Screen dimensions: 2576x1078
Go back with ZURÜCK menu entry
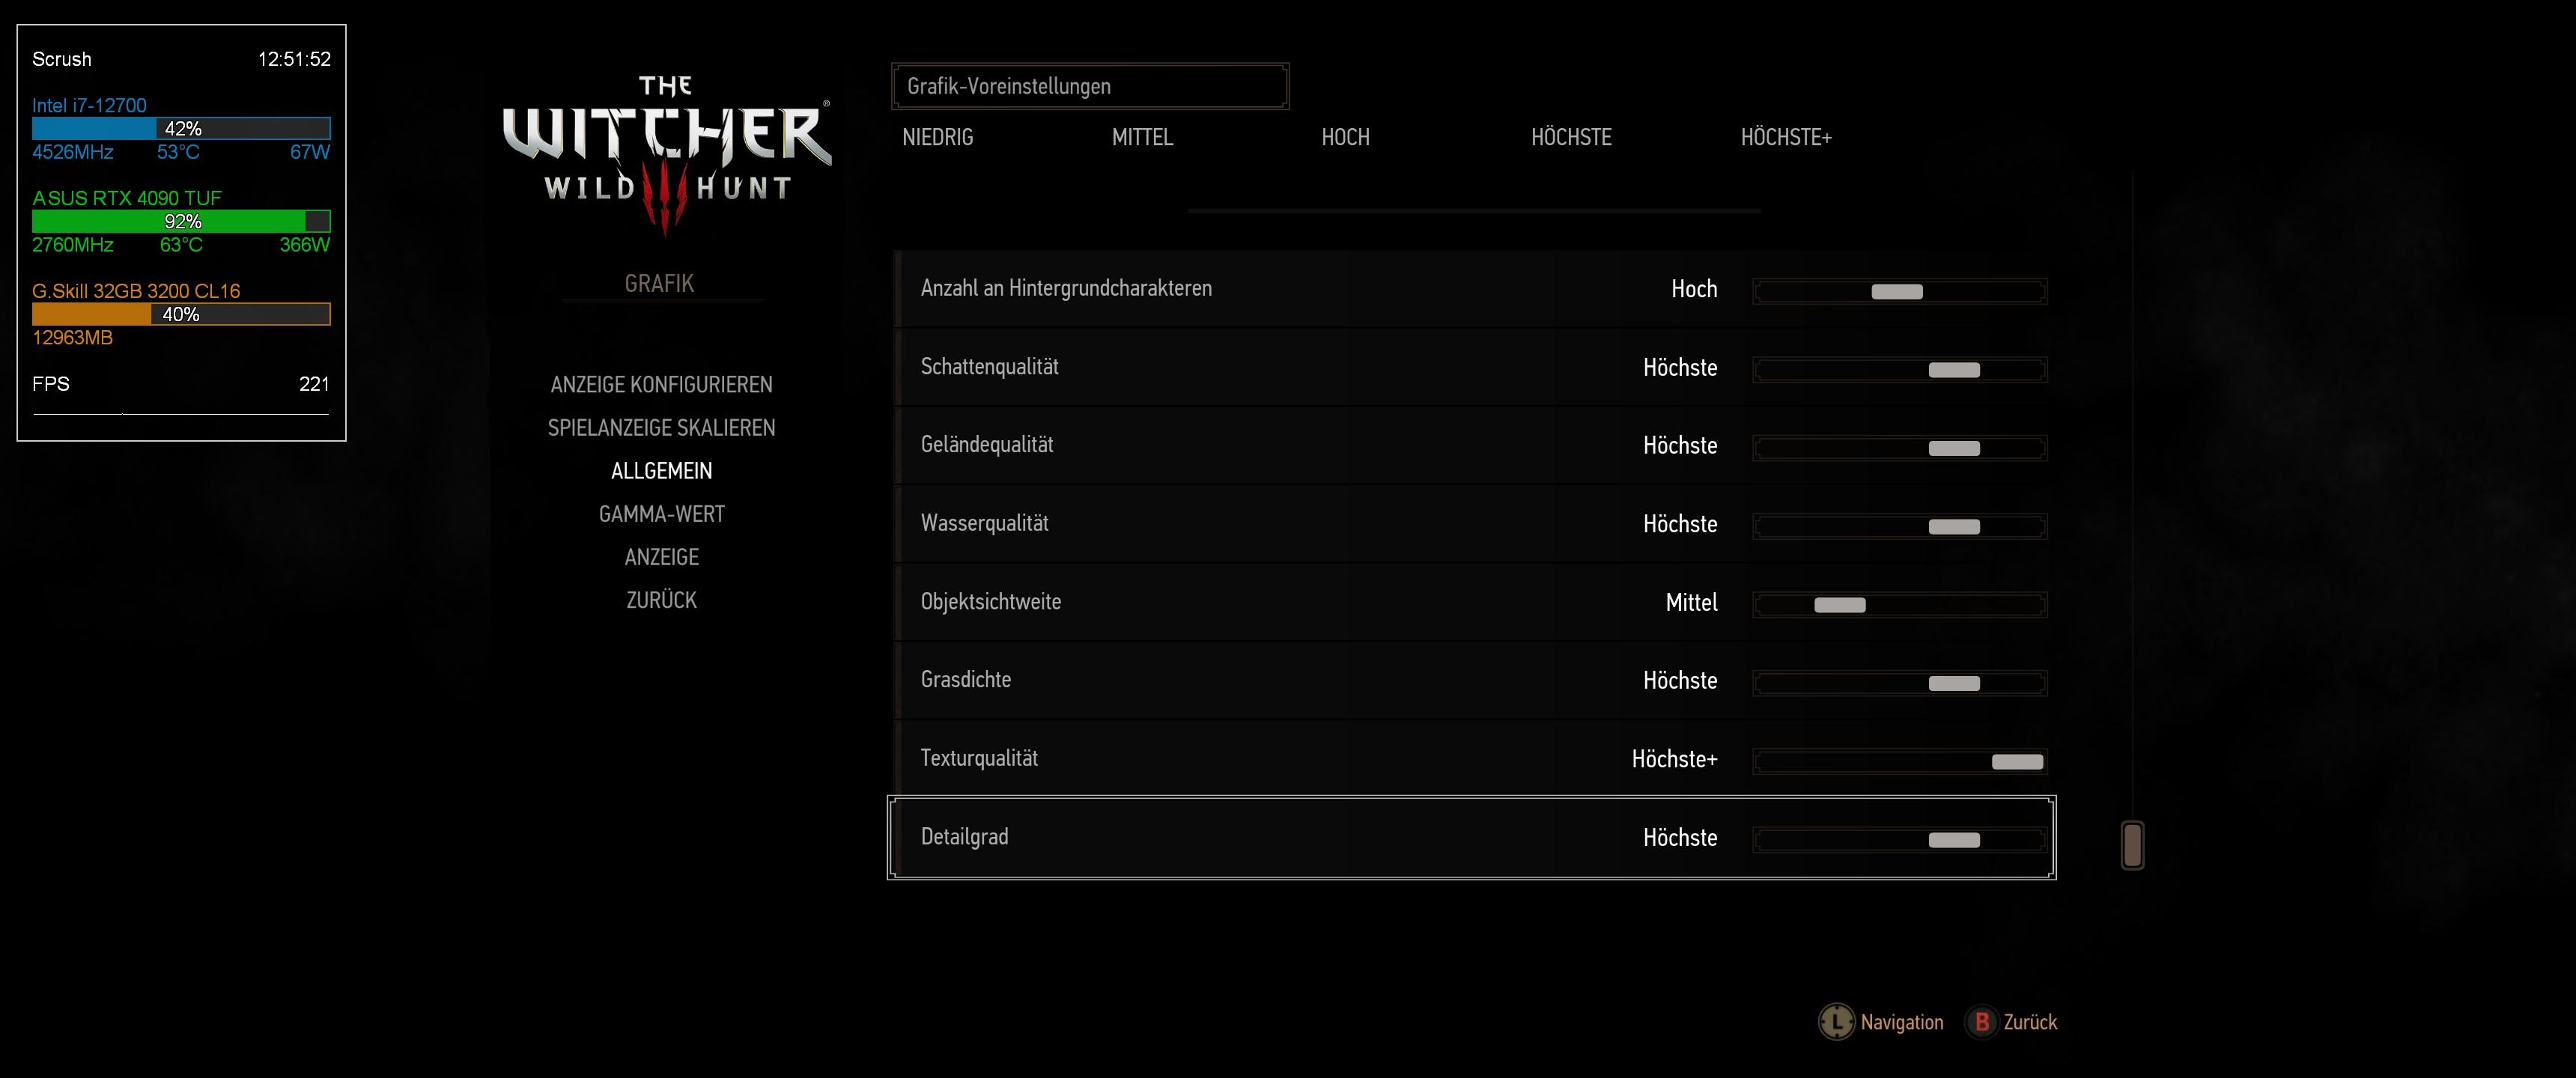coord(661,600)
